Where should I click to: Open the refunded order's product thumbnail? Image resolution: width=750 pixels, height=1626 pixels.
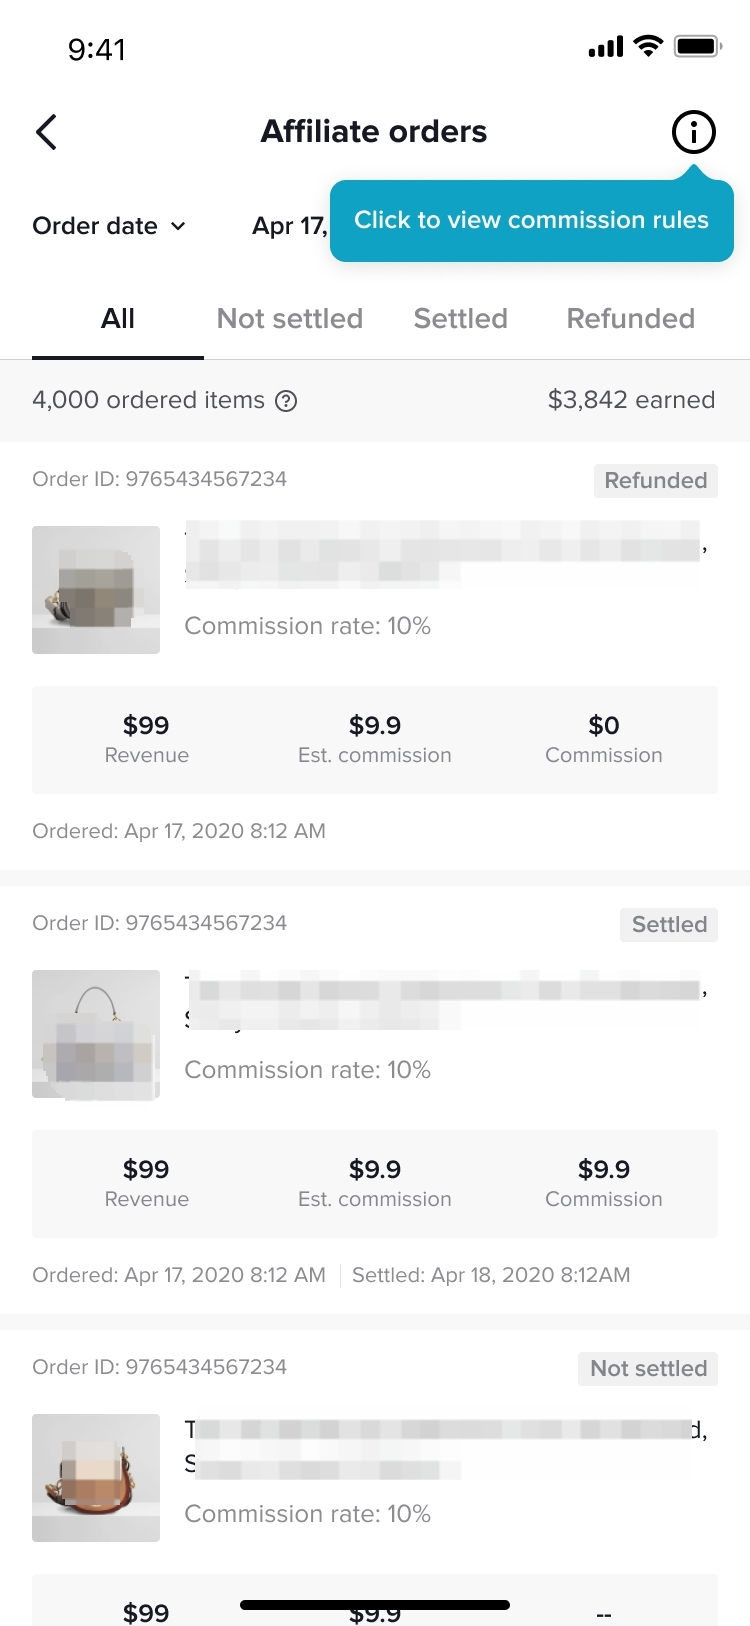[x=96, y=590]
